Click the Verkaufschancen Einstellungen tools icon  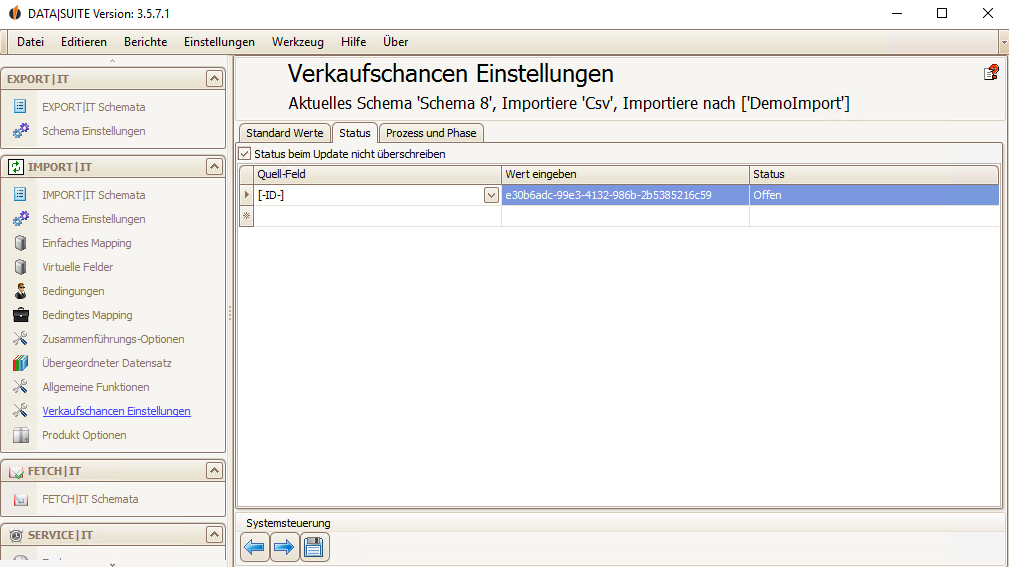point(21,411)
